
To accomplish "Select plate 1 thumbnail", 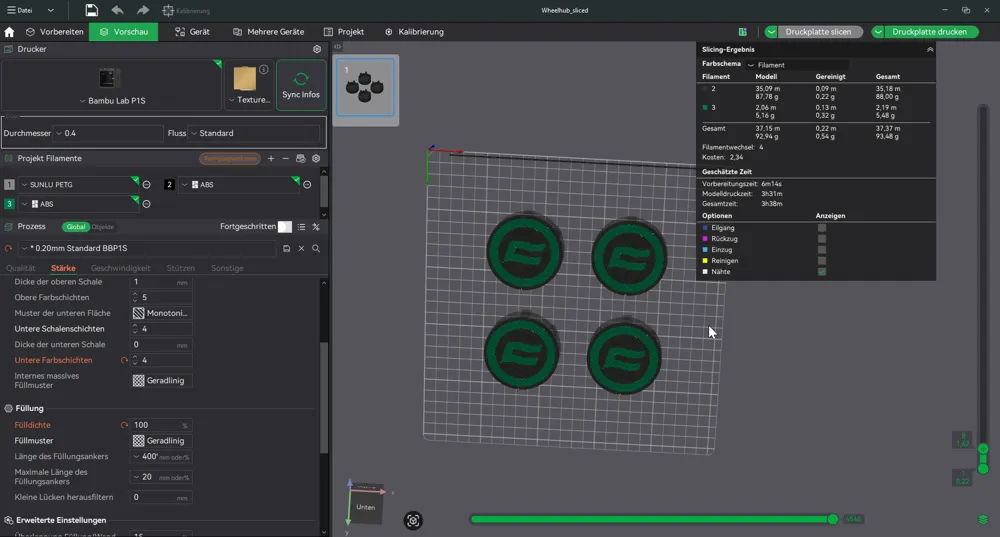I will (365, 87).
